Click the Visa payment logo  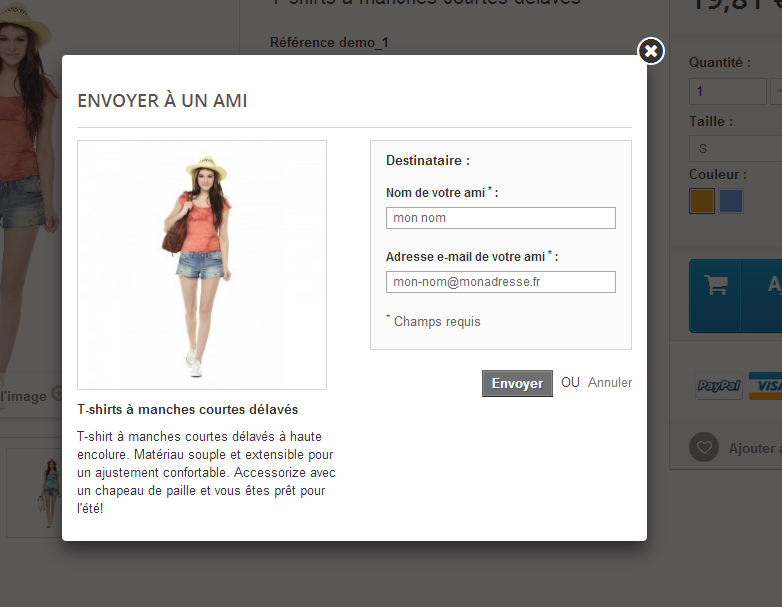click(765, 386)
